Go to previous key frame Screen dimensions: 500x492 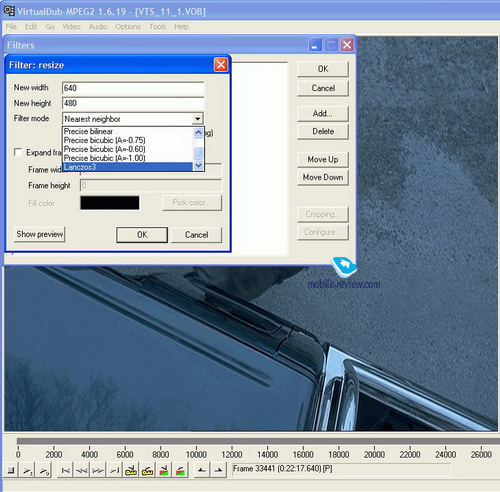pyautogui.click(x=131, y=470)
